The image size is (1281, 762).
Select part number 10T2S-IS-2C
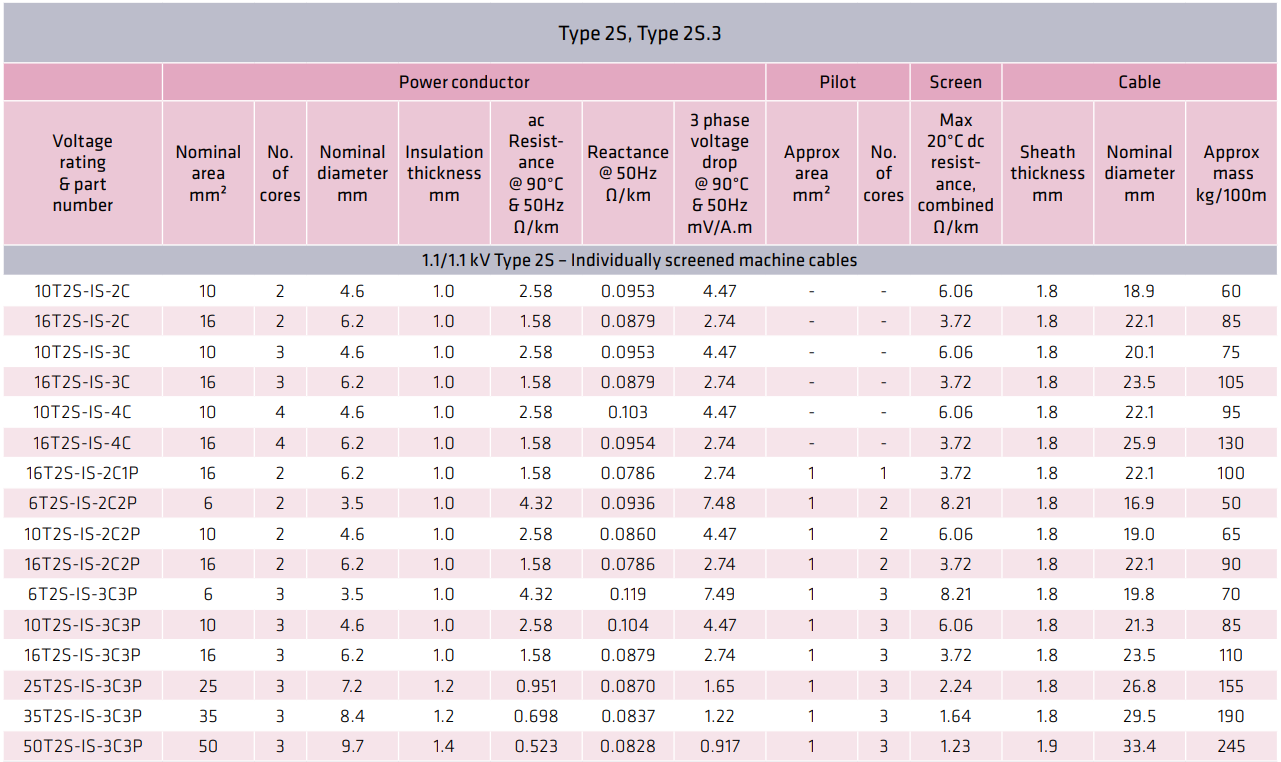[83, 291]
